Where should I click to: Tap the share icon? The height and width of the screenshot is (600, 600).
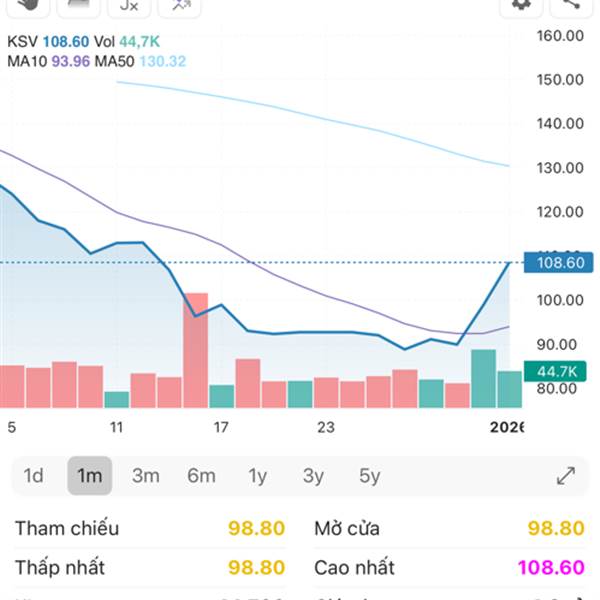(572, 6)
